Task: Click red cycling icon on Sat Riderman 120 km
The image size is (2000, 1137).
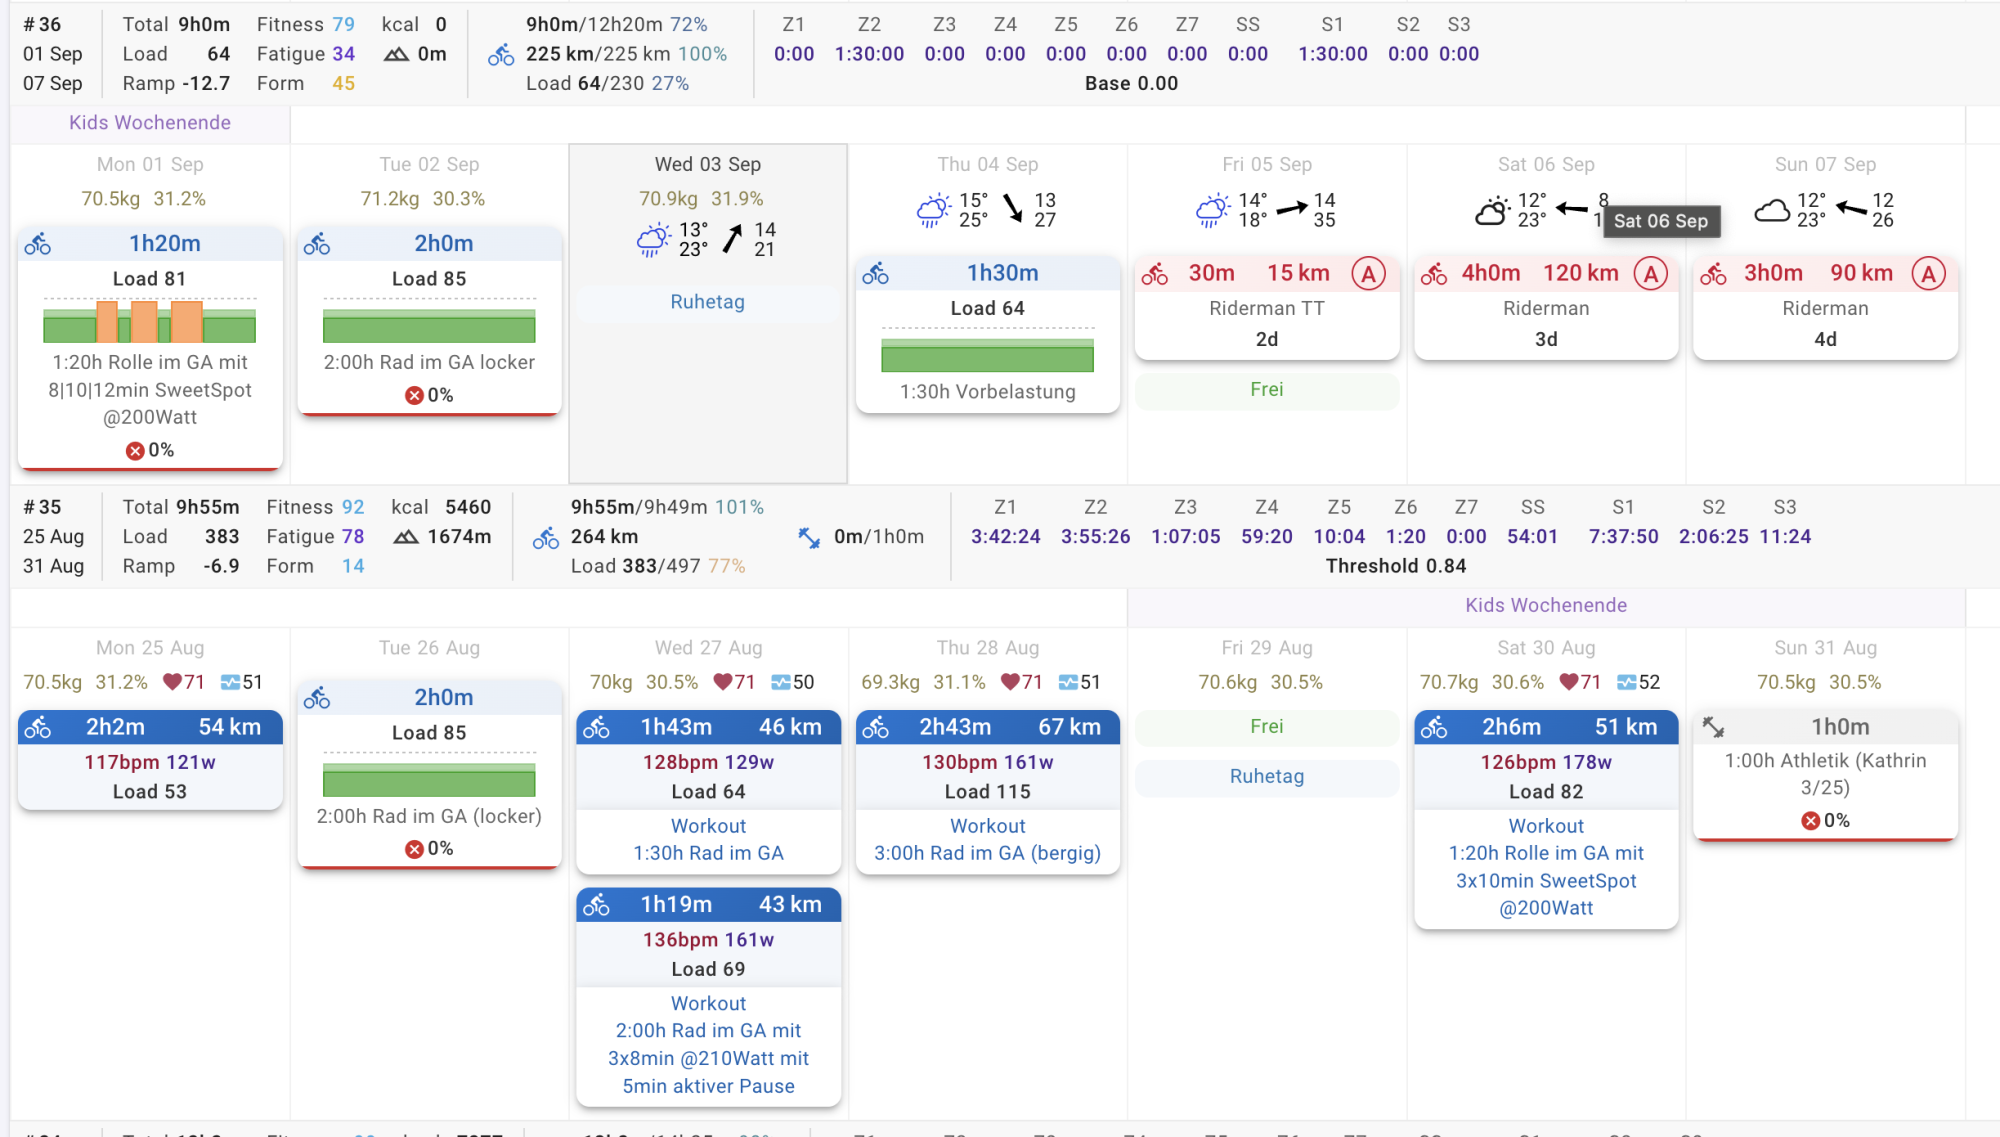Action: coord(1434,274)
